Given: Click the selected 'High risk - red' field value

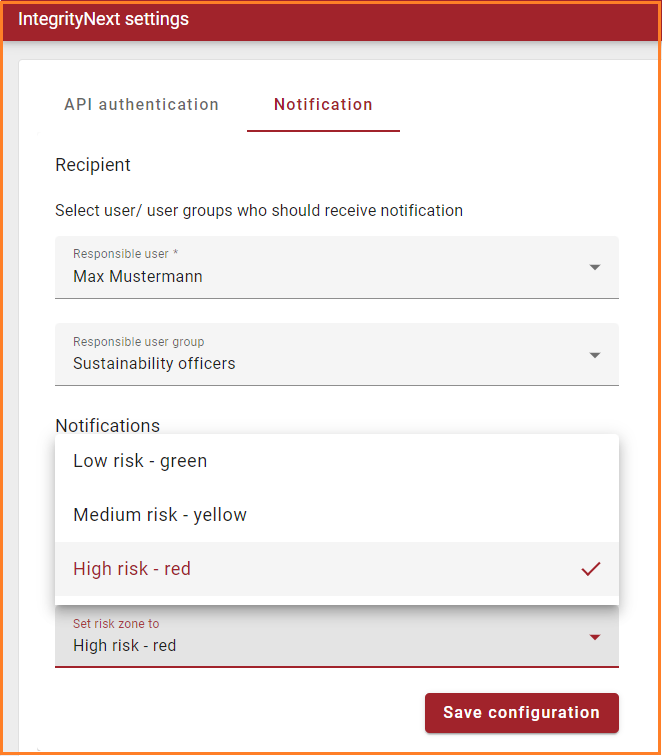Looking at the screenshot, I should tap(124, 646).
